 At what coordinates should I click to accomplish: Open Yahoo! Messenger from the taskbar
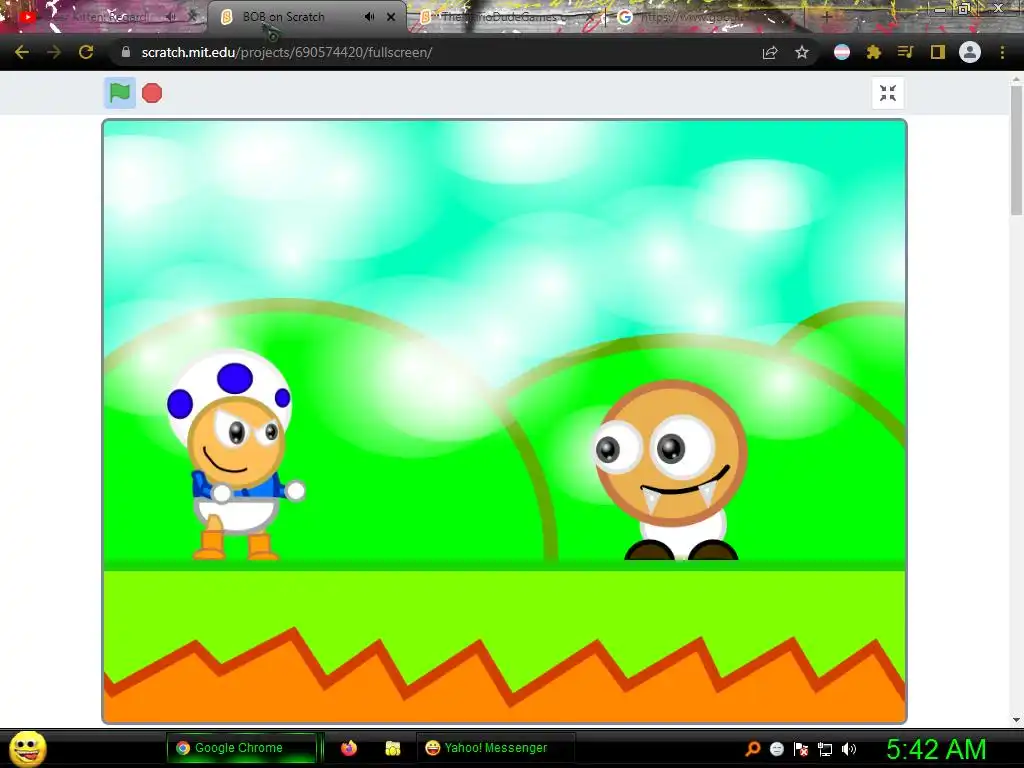coord(496,748)
